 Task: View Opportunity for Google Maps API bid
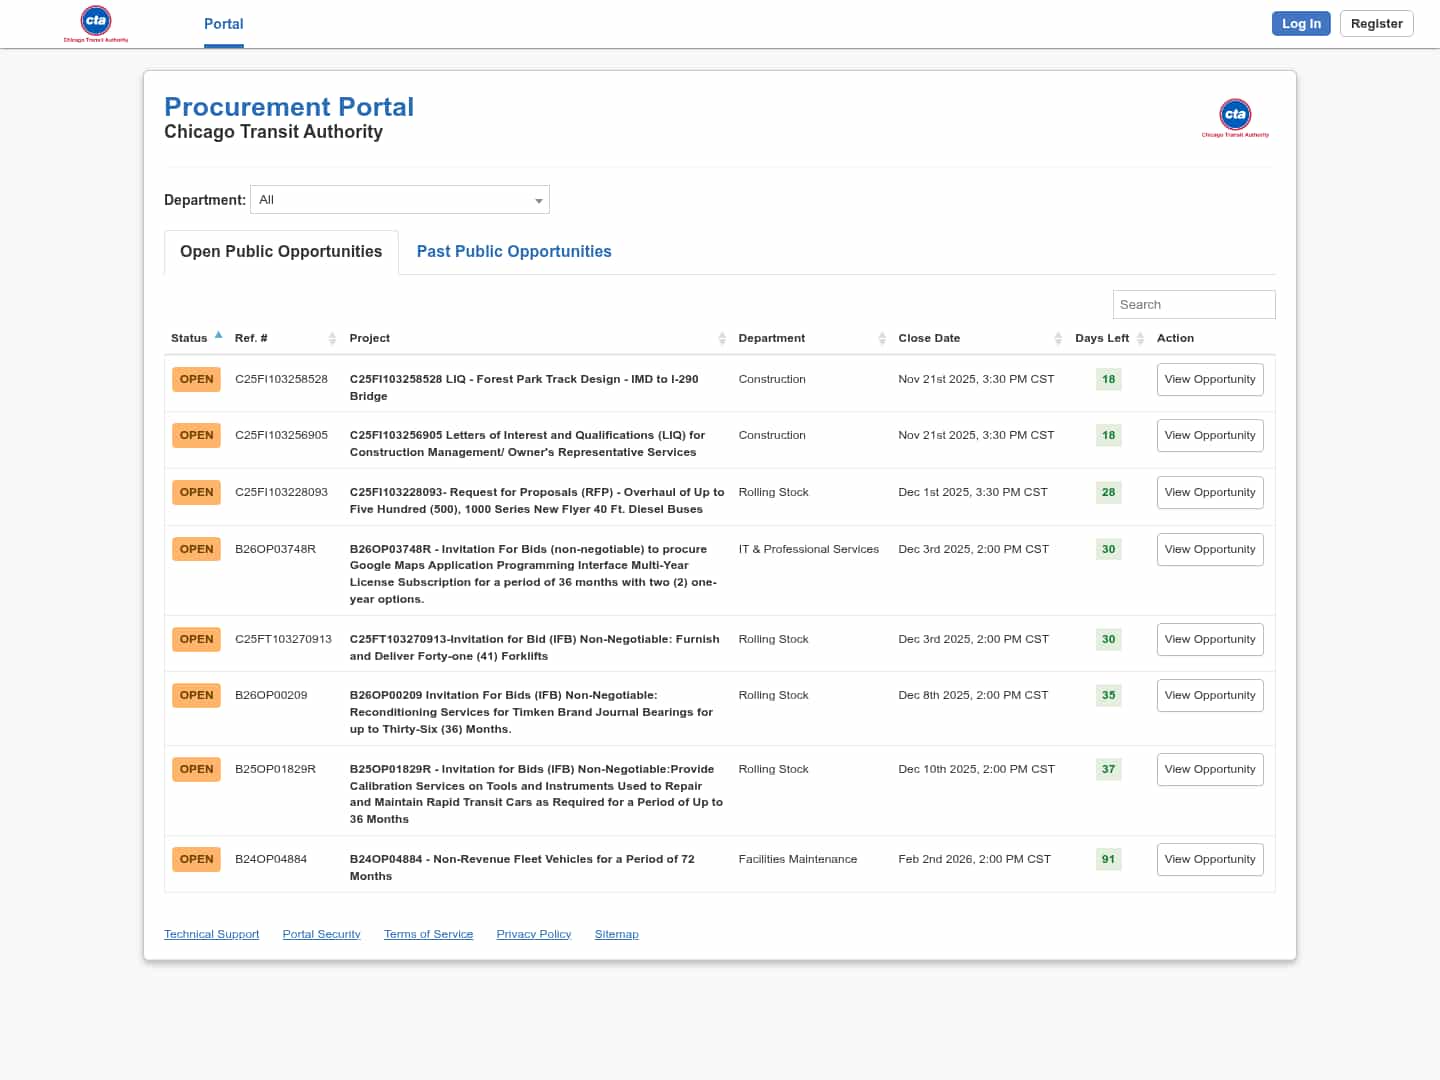coord(1209,550)
